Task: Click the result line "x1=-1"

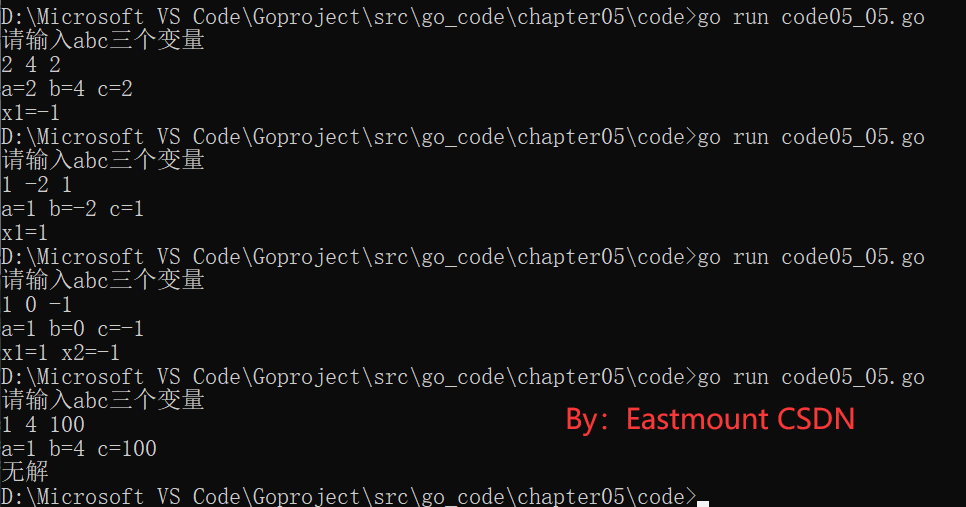Action: pyautogui.click(x=31, y=113)
